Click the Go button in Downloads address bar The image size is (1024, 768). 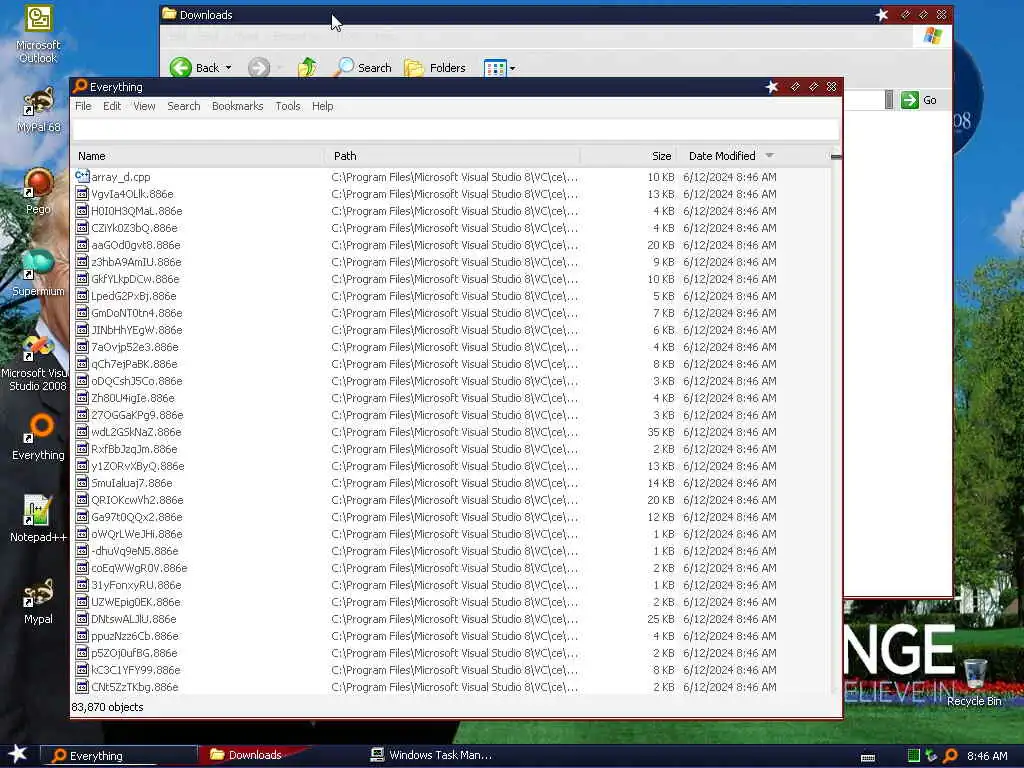[x=919, y=100]
